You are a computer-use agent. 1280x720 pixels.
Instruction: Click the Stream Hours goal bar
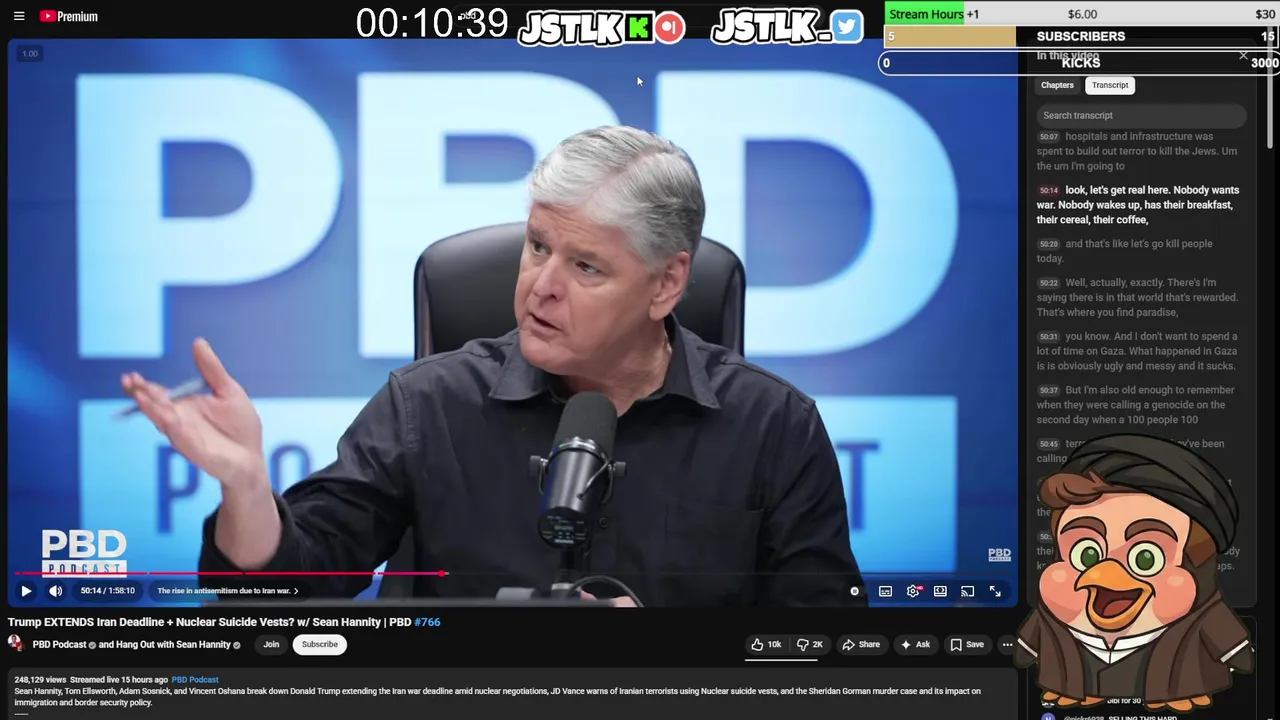click(x=1081, y=14)
